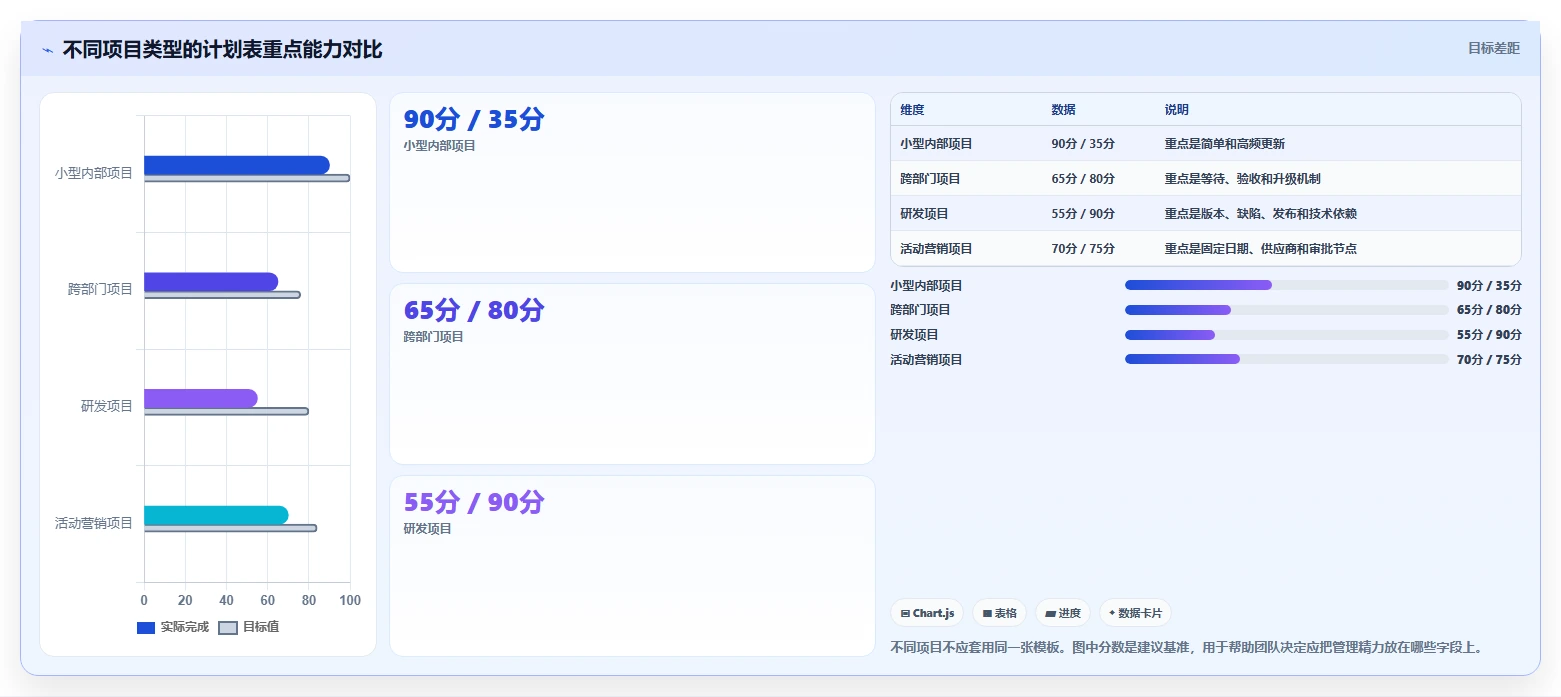Screen dimensions: 1561x697
Task: Select the 进度 chip
Action: point(1063,613)
